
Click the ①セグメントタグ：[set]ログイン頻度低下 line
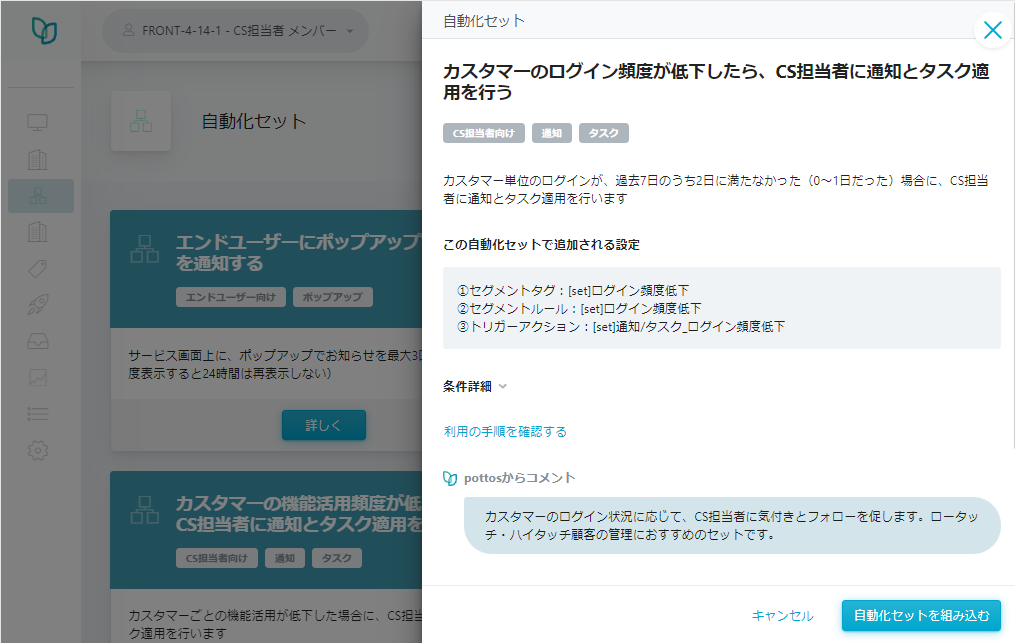pos(573,291)
